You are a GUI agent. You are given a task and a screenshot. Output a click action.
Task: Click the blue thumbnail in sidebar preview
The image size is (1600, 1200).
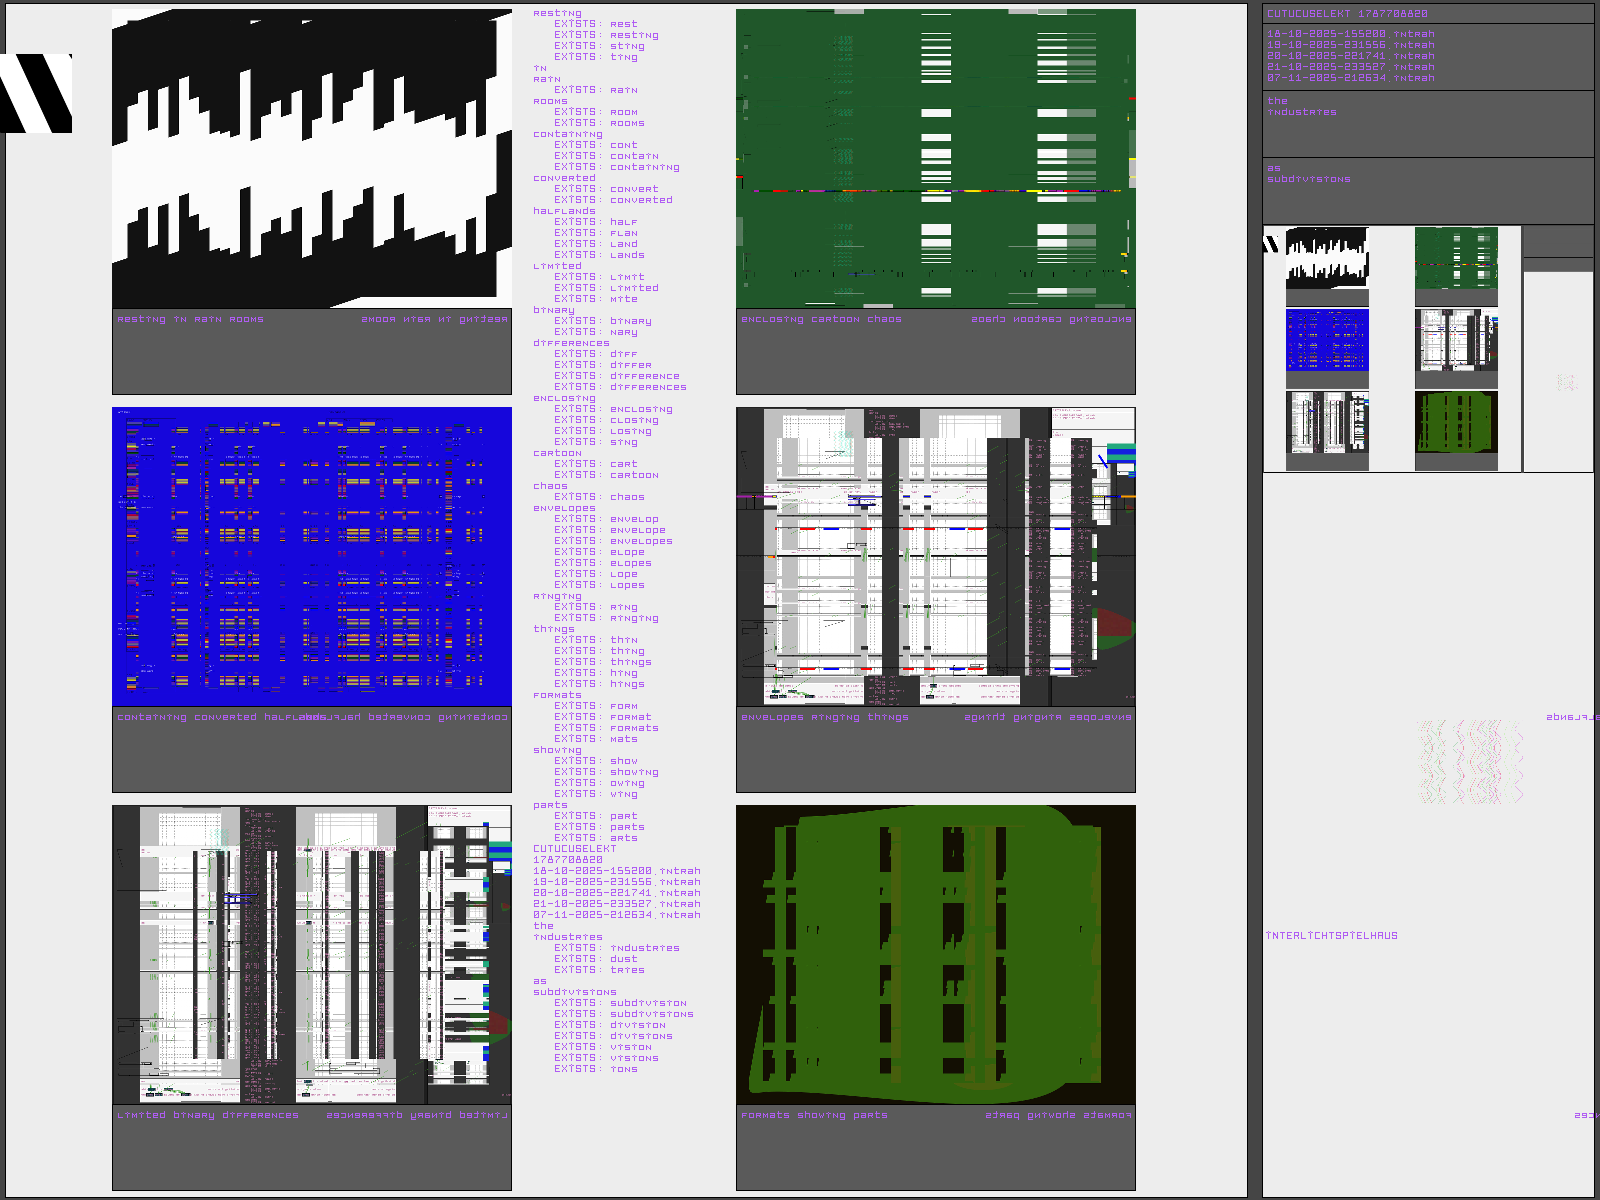[x=1327, y=341]
